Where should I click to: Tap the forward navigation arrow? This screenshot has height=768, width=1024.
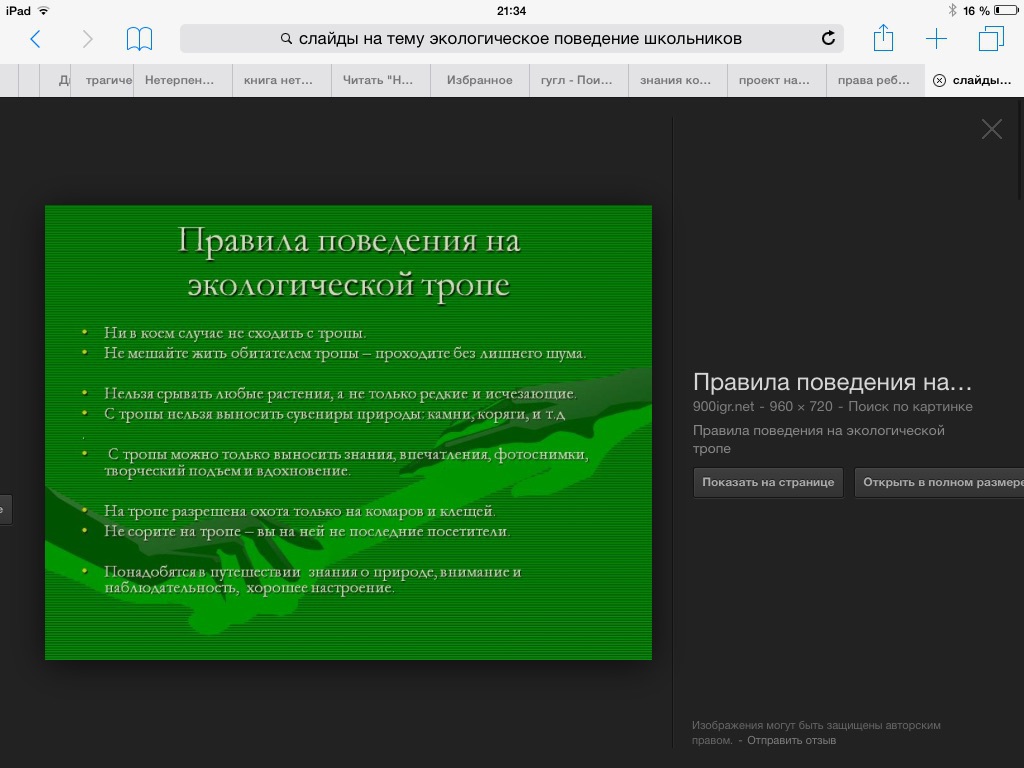point(88,39)
